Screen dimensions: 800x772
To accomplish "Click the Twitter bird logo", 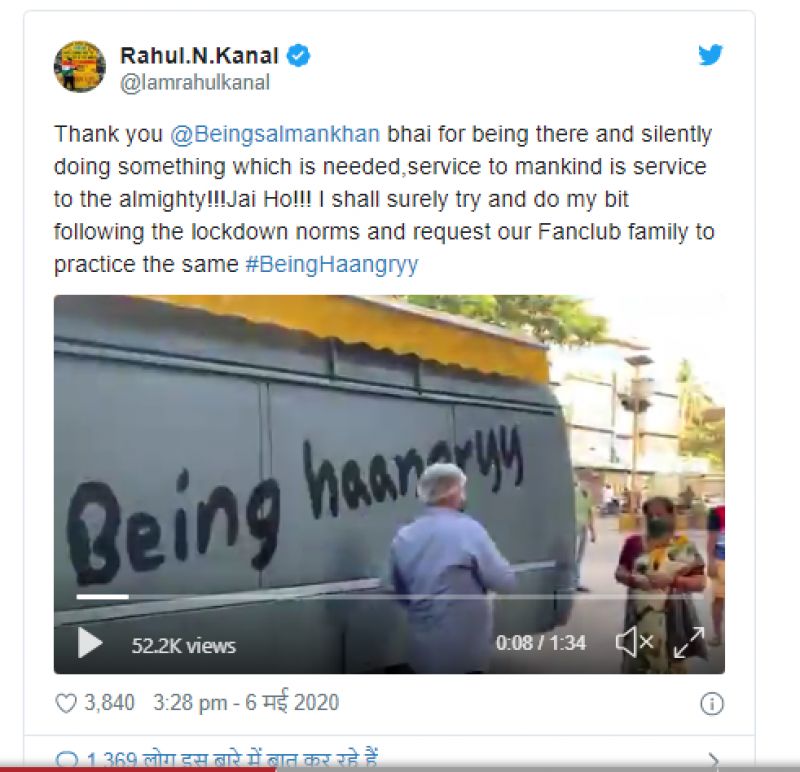I will coord(710,56).
